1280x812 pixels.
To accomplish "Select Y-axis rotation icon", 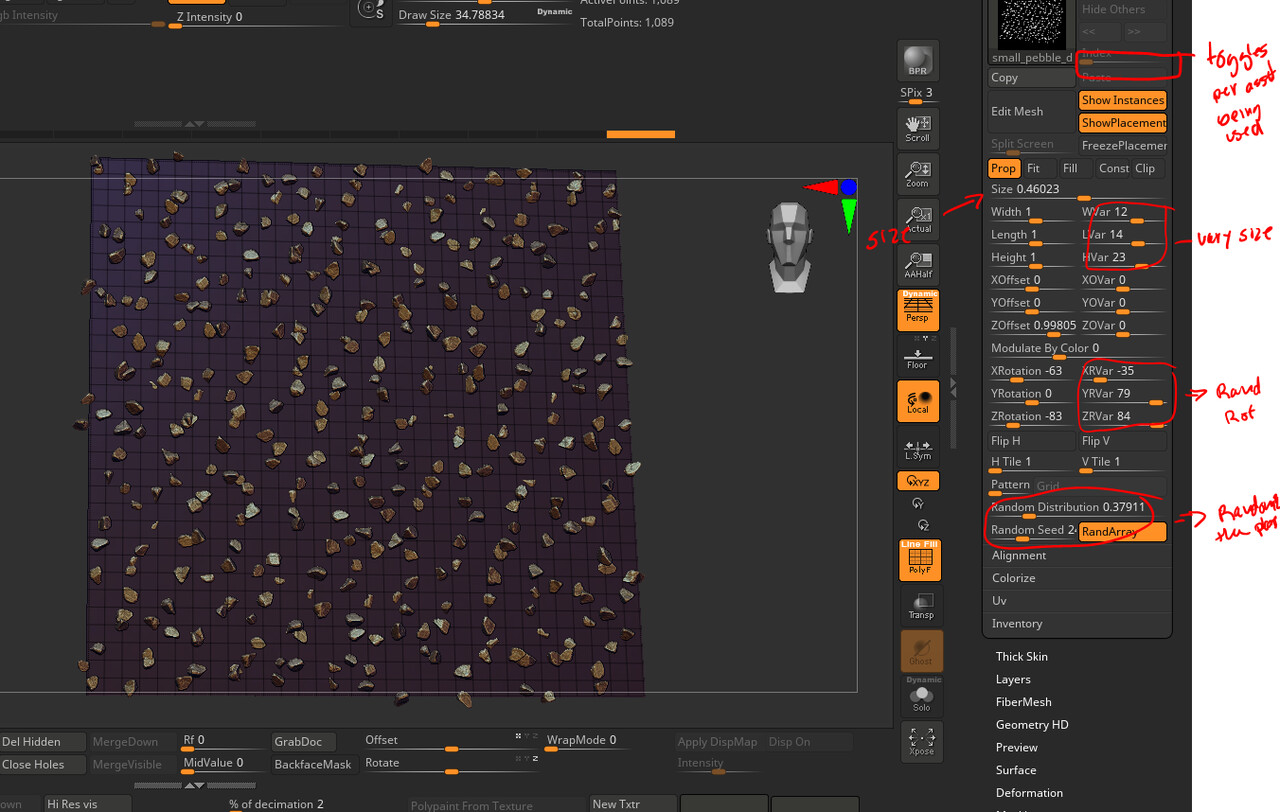I will click(918, 504).
